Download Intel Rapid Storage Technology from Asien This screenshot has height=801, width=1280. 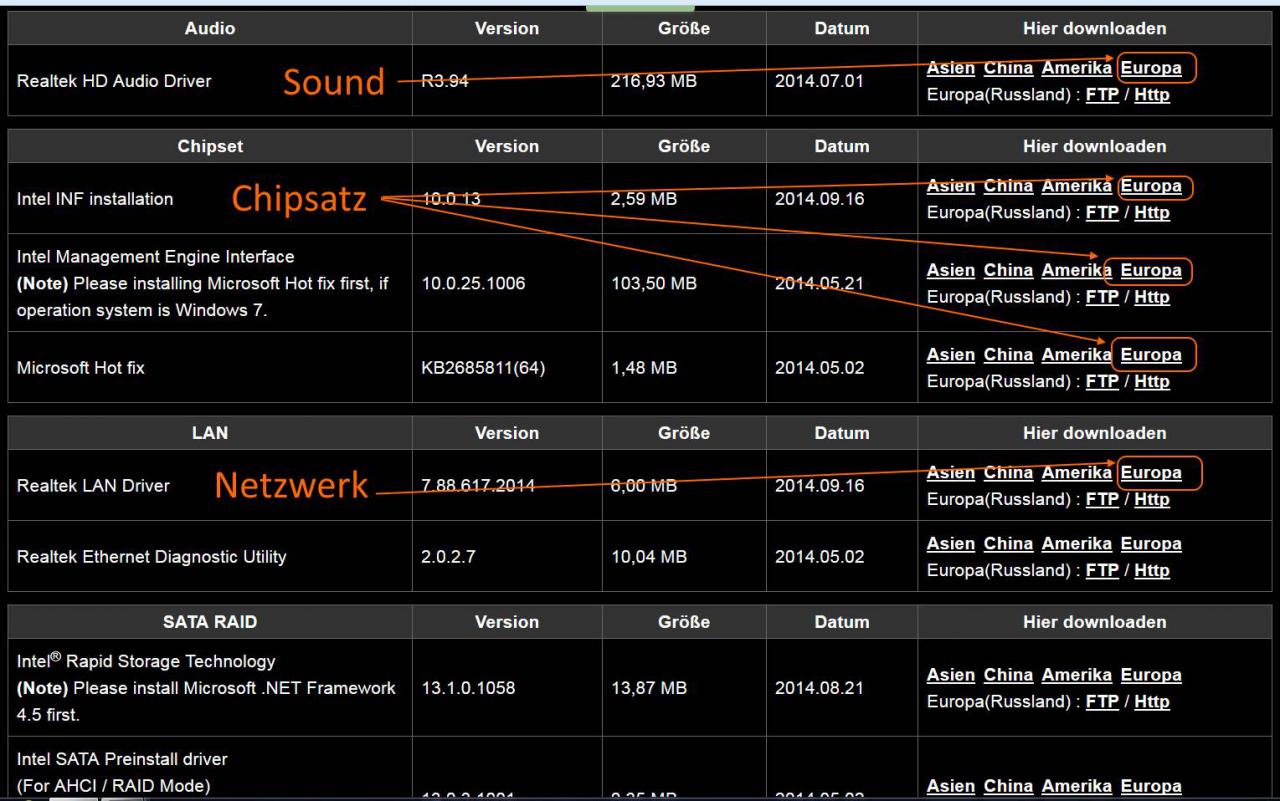coord(951,675)
